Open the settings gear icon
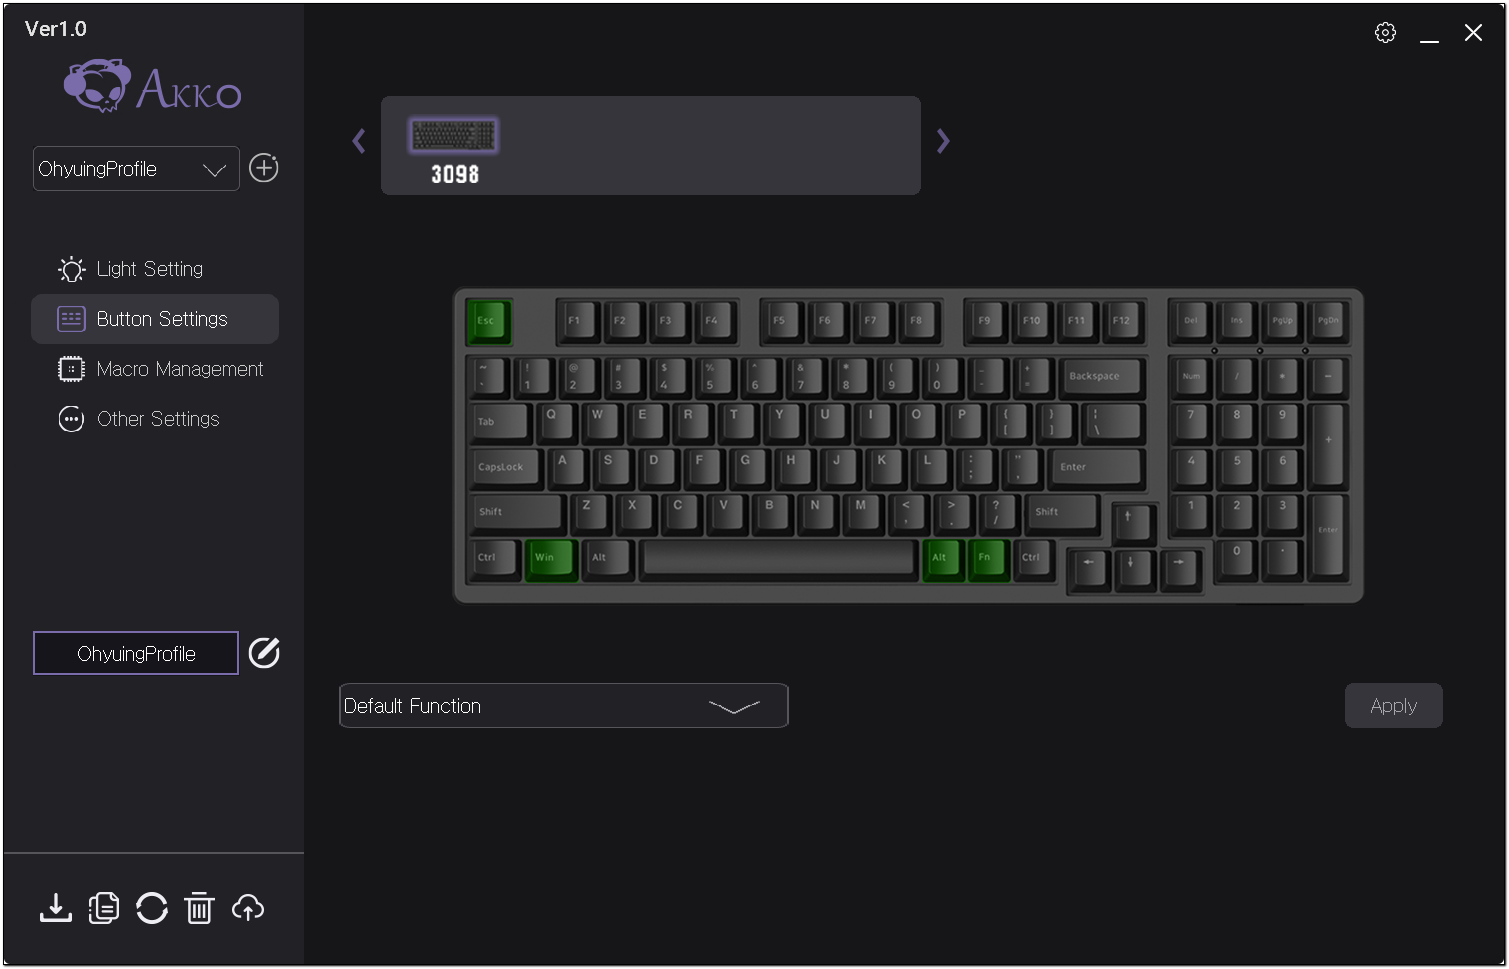Image resolution: width=1509 pixels, height=969 pixels. coord(1385,33)
